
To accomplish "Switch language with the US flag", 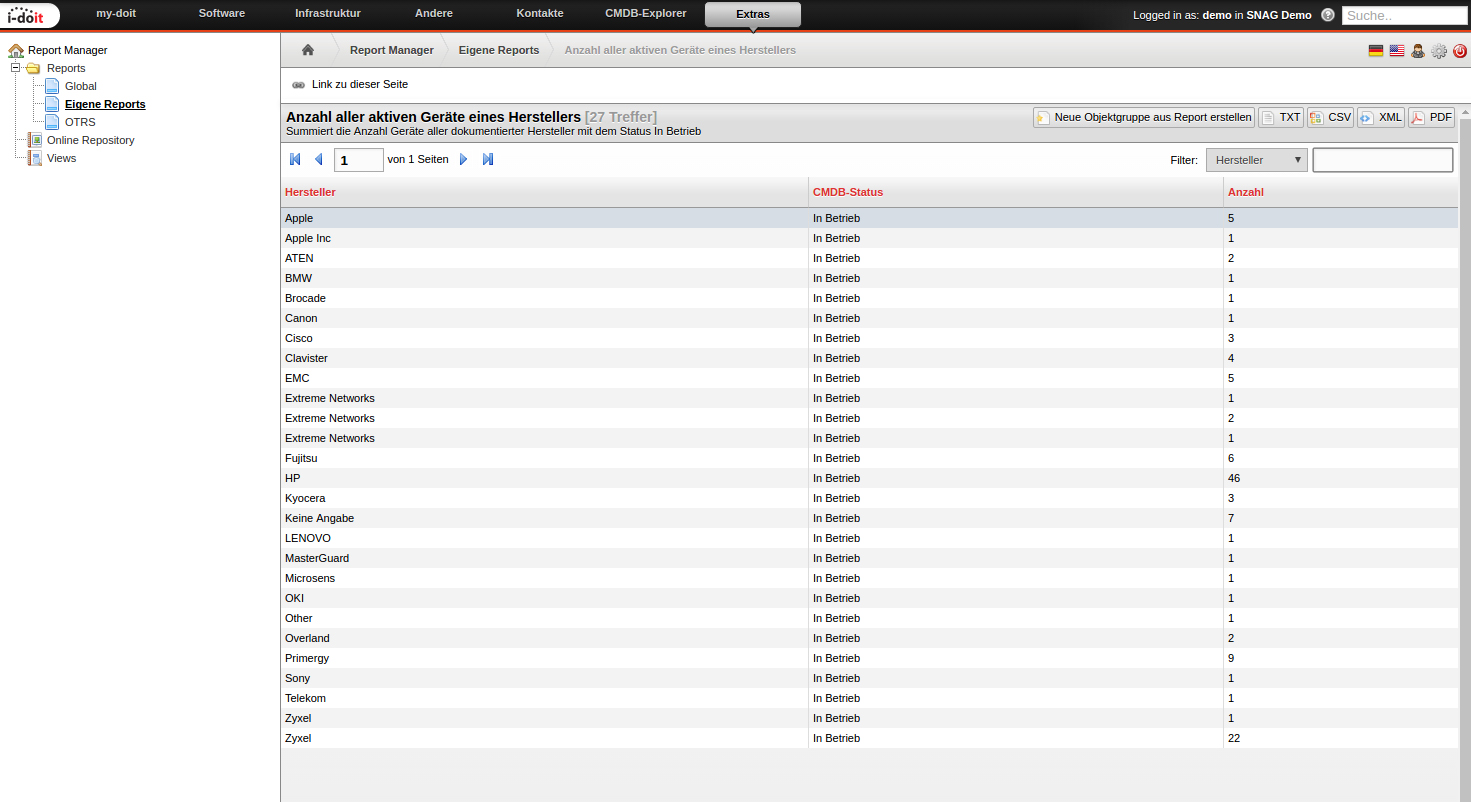I will [x=1397, y=51].
